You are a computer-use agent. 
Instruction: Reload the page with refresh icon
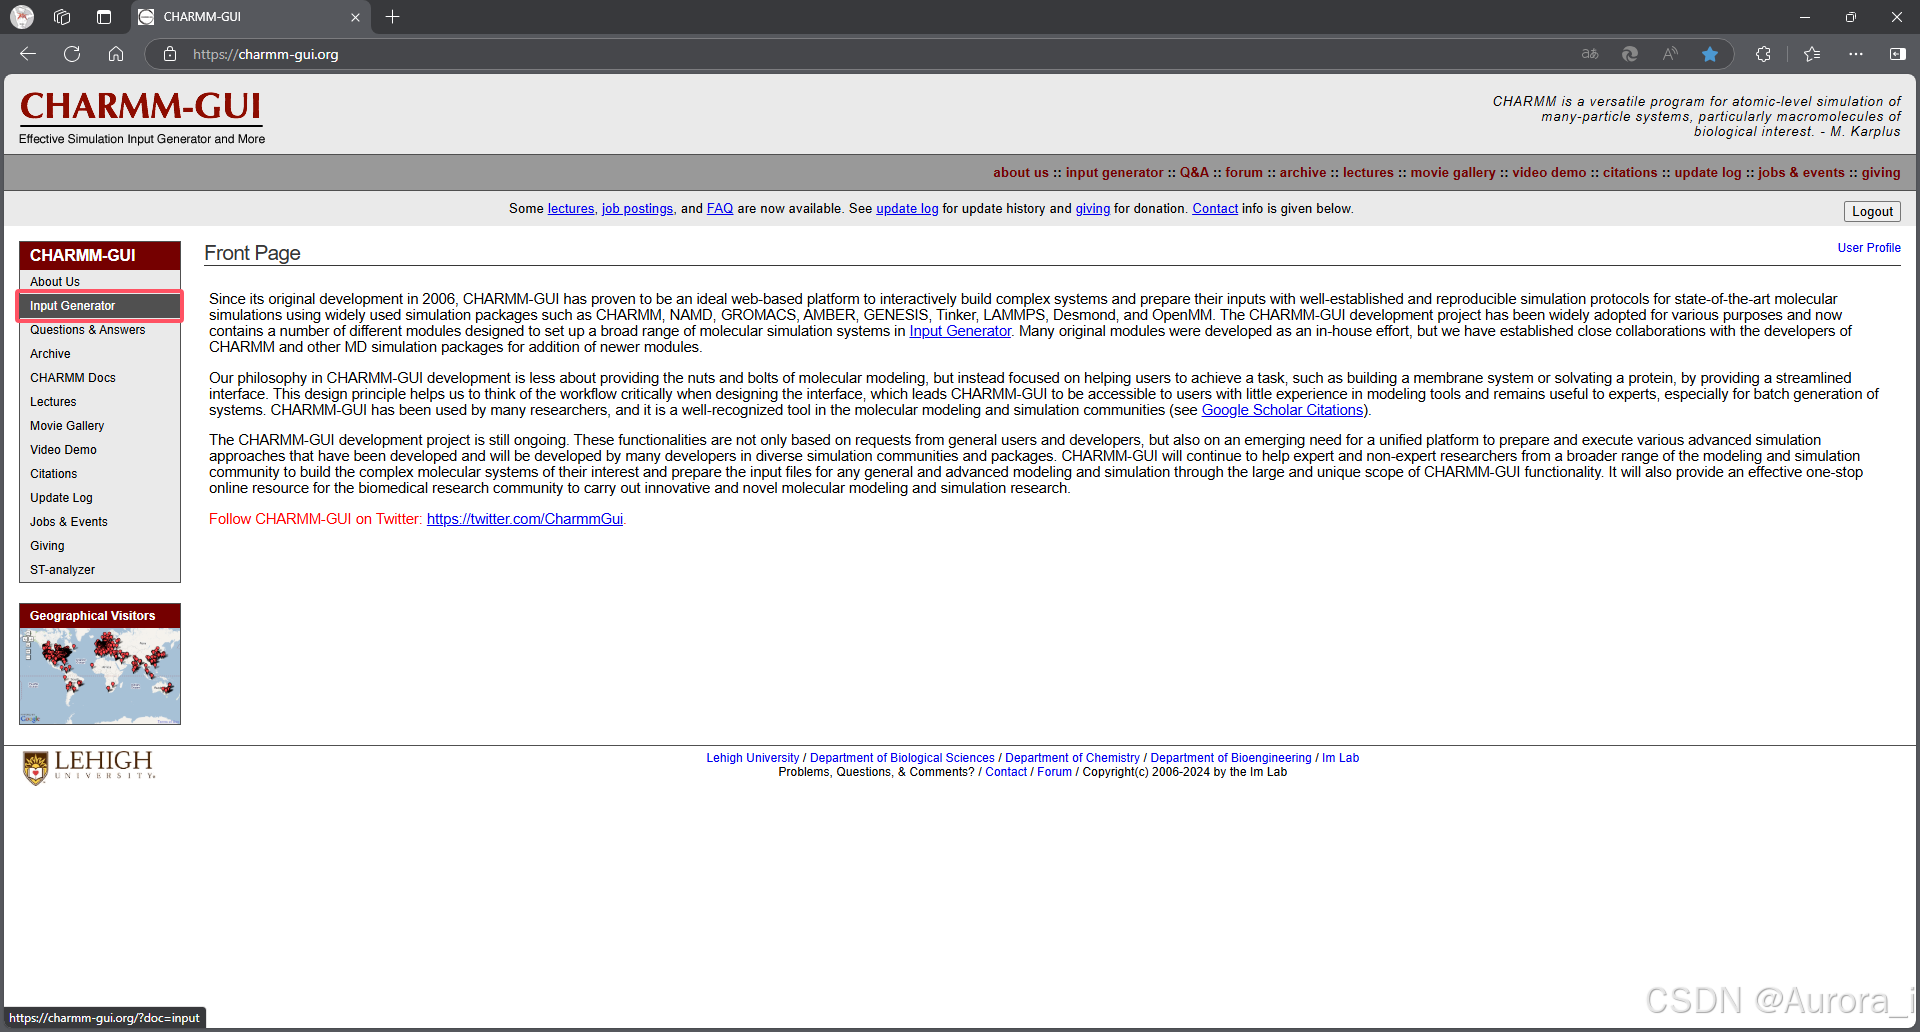coord(72,54)
